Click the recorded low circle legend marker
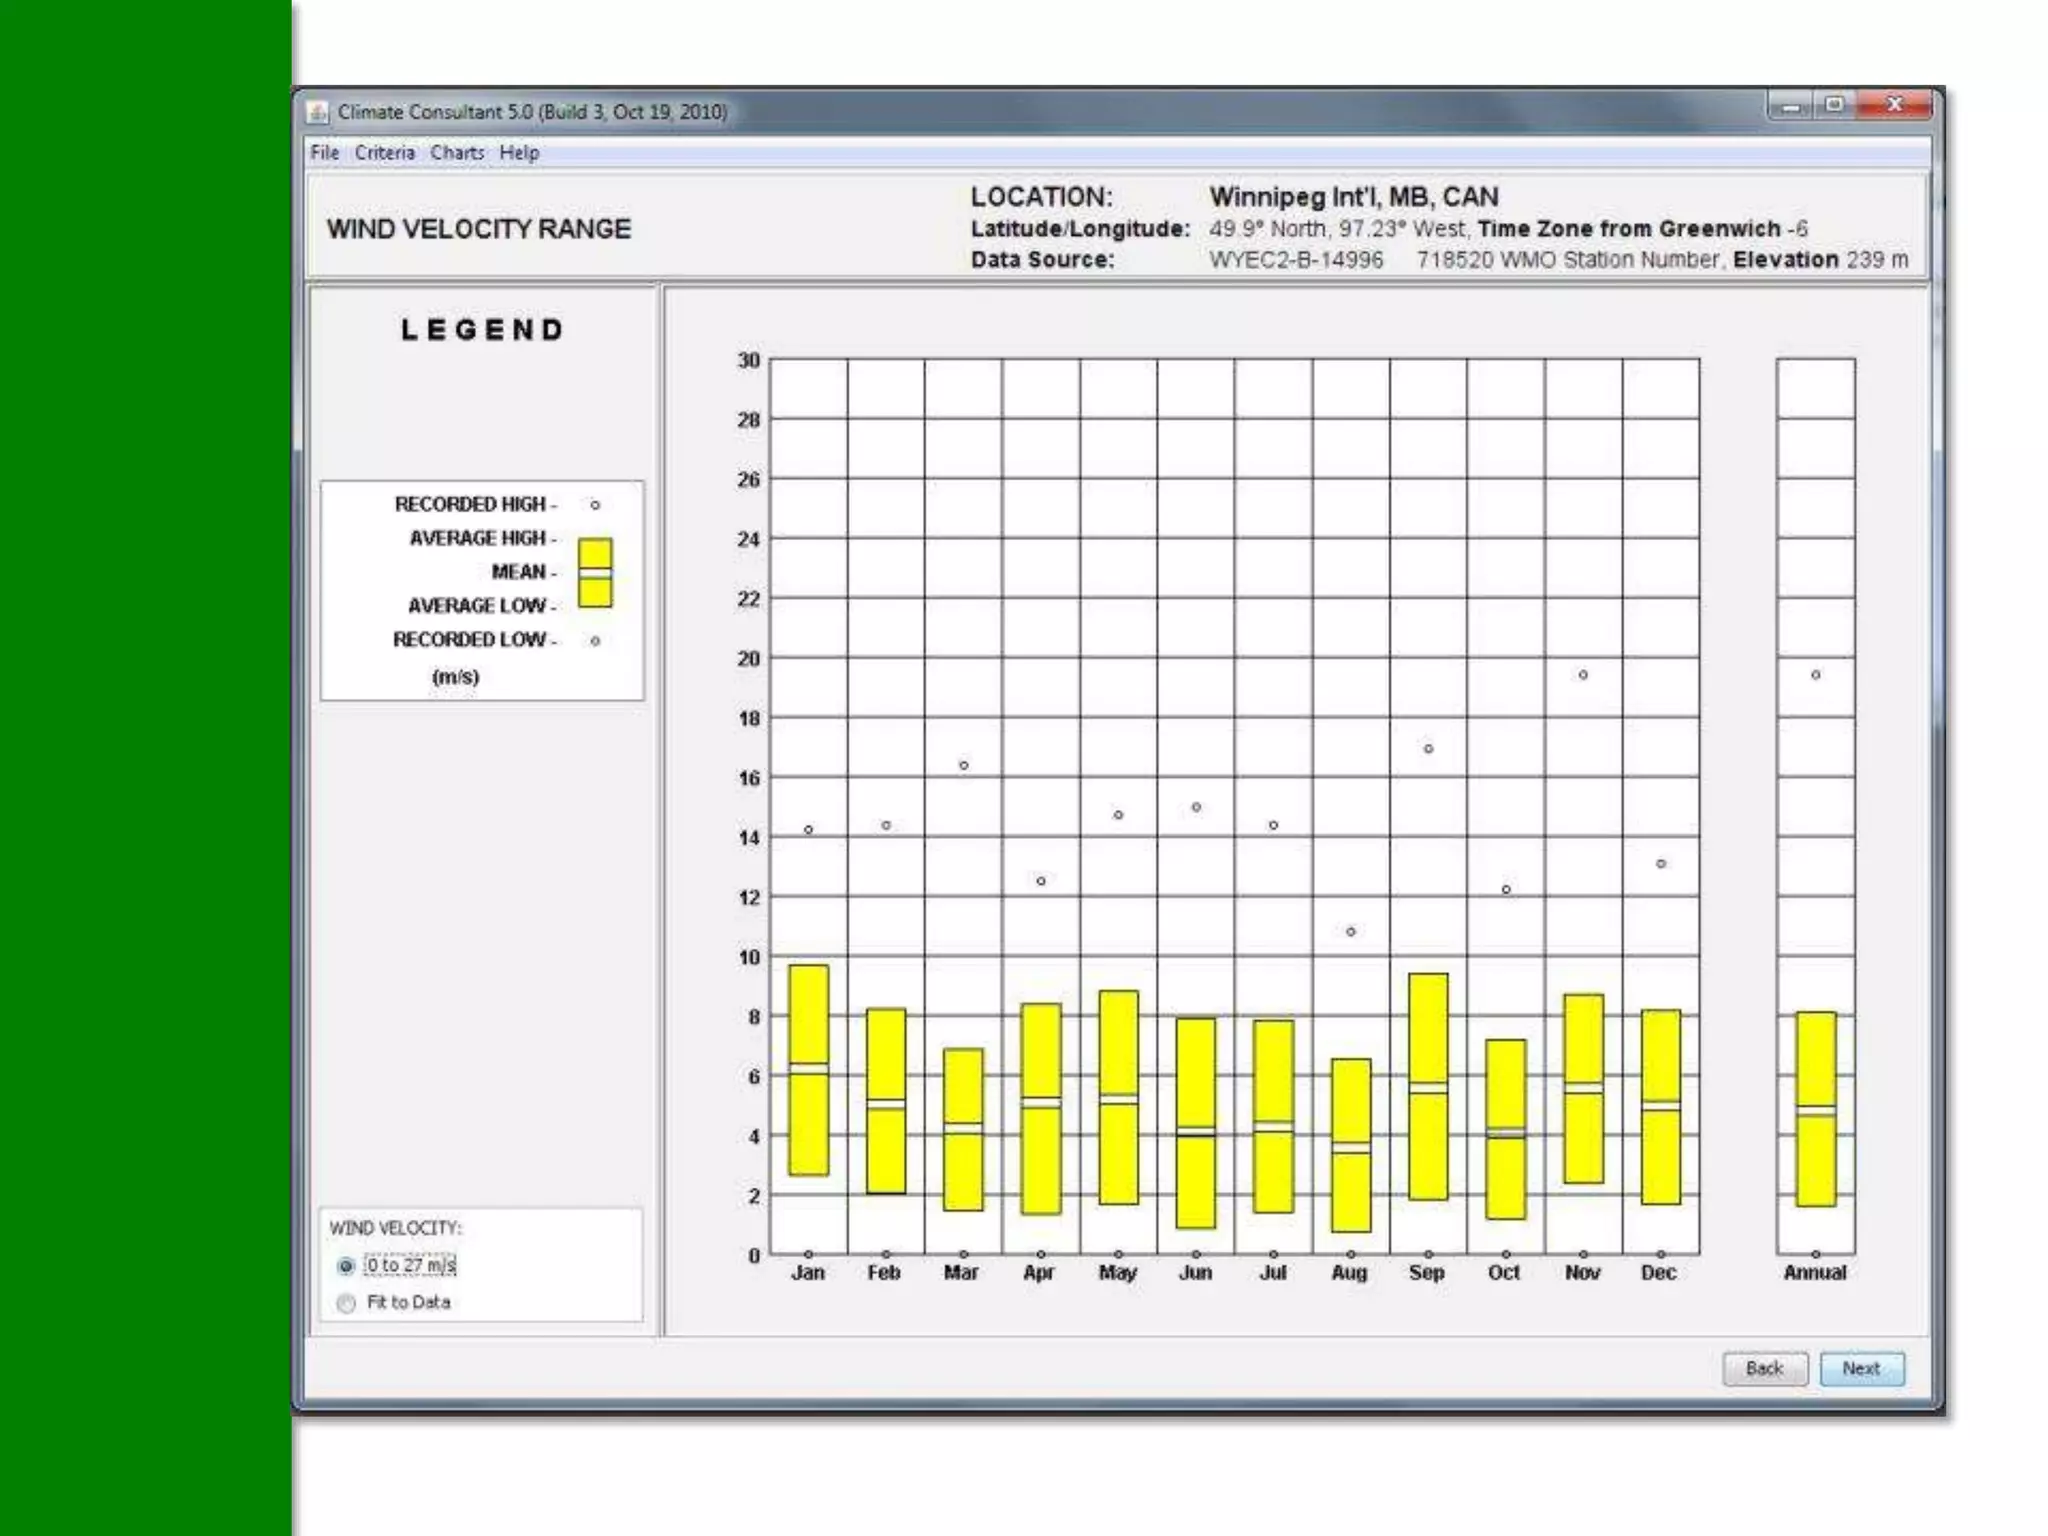The width and height of the screenshot is (2048, 1536). pos(595,641)
